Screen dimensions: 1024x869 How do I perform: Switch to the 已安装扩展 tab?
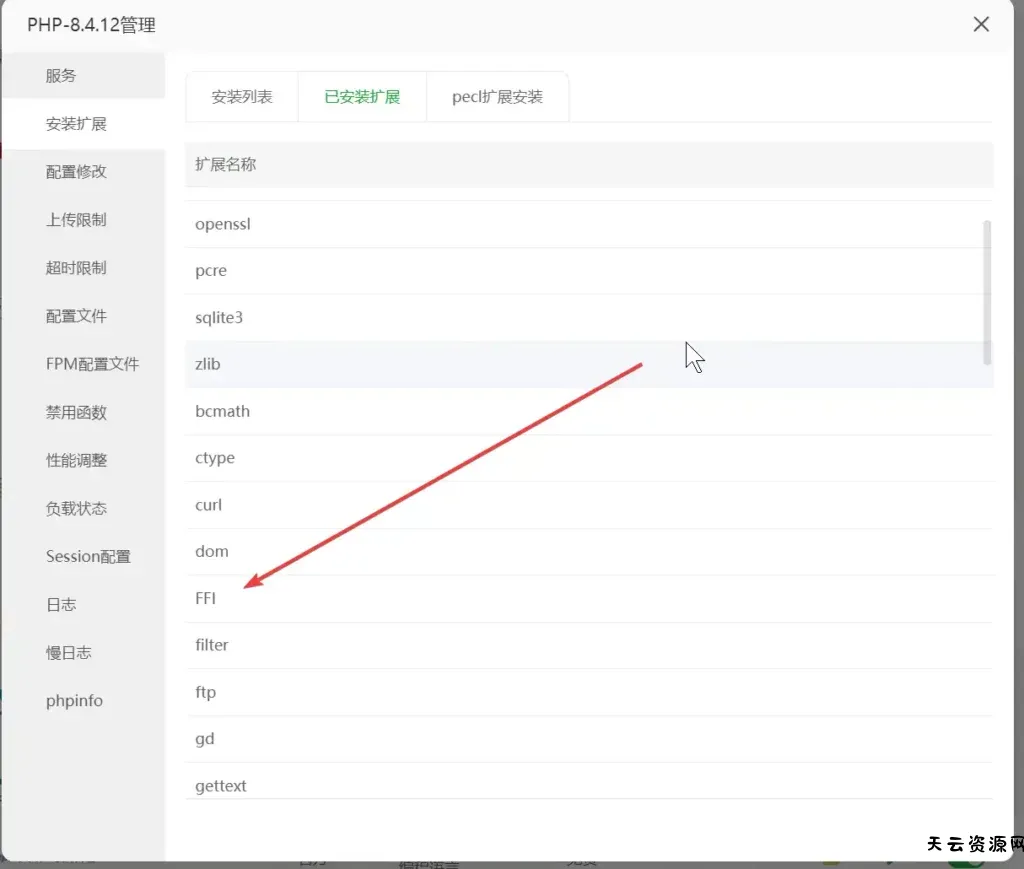[x=362, y=97]
